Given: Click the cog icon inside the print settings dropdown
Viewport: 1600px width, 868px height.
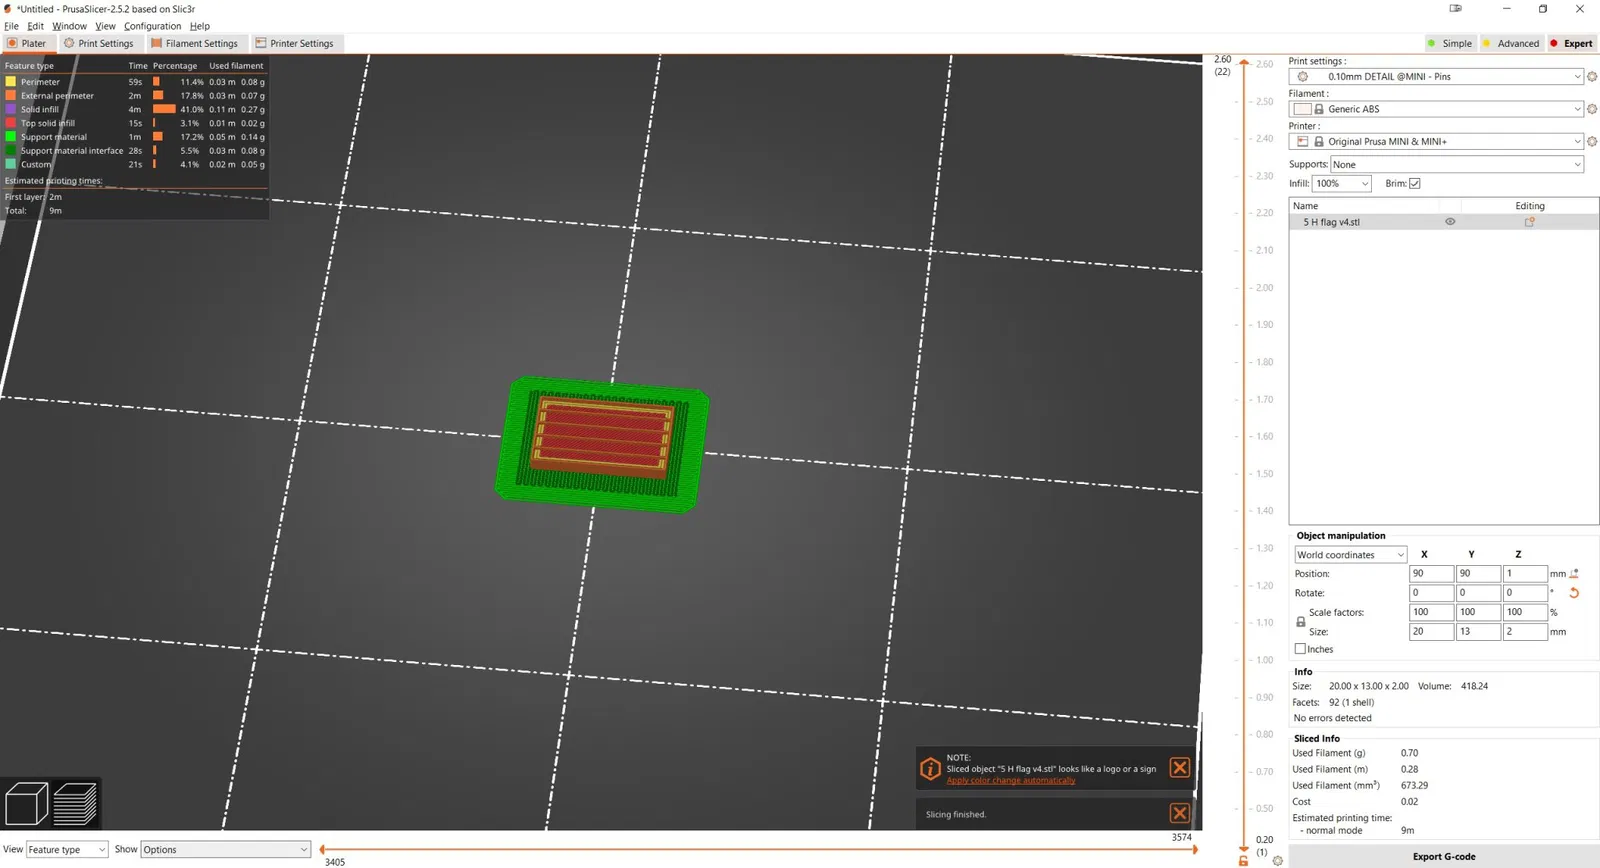Looking at the screenshot, I should 1302,77.
